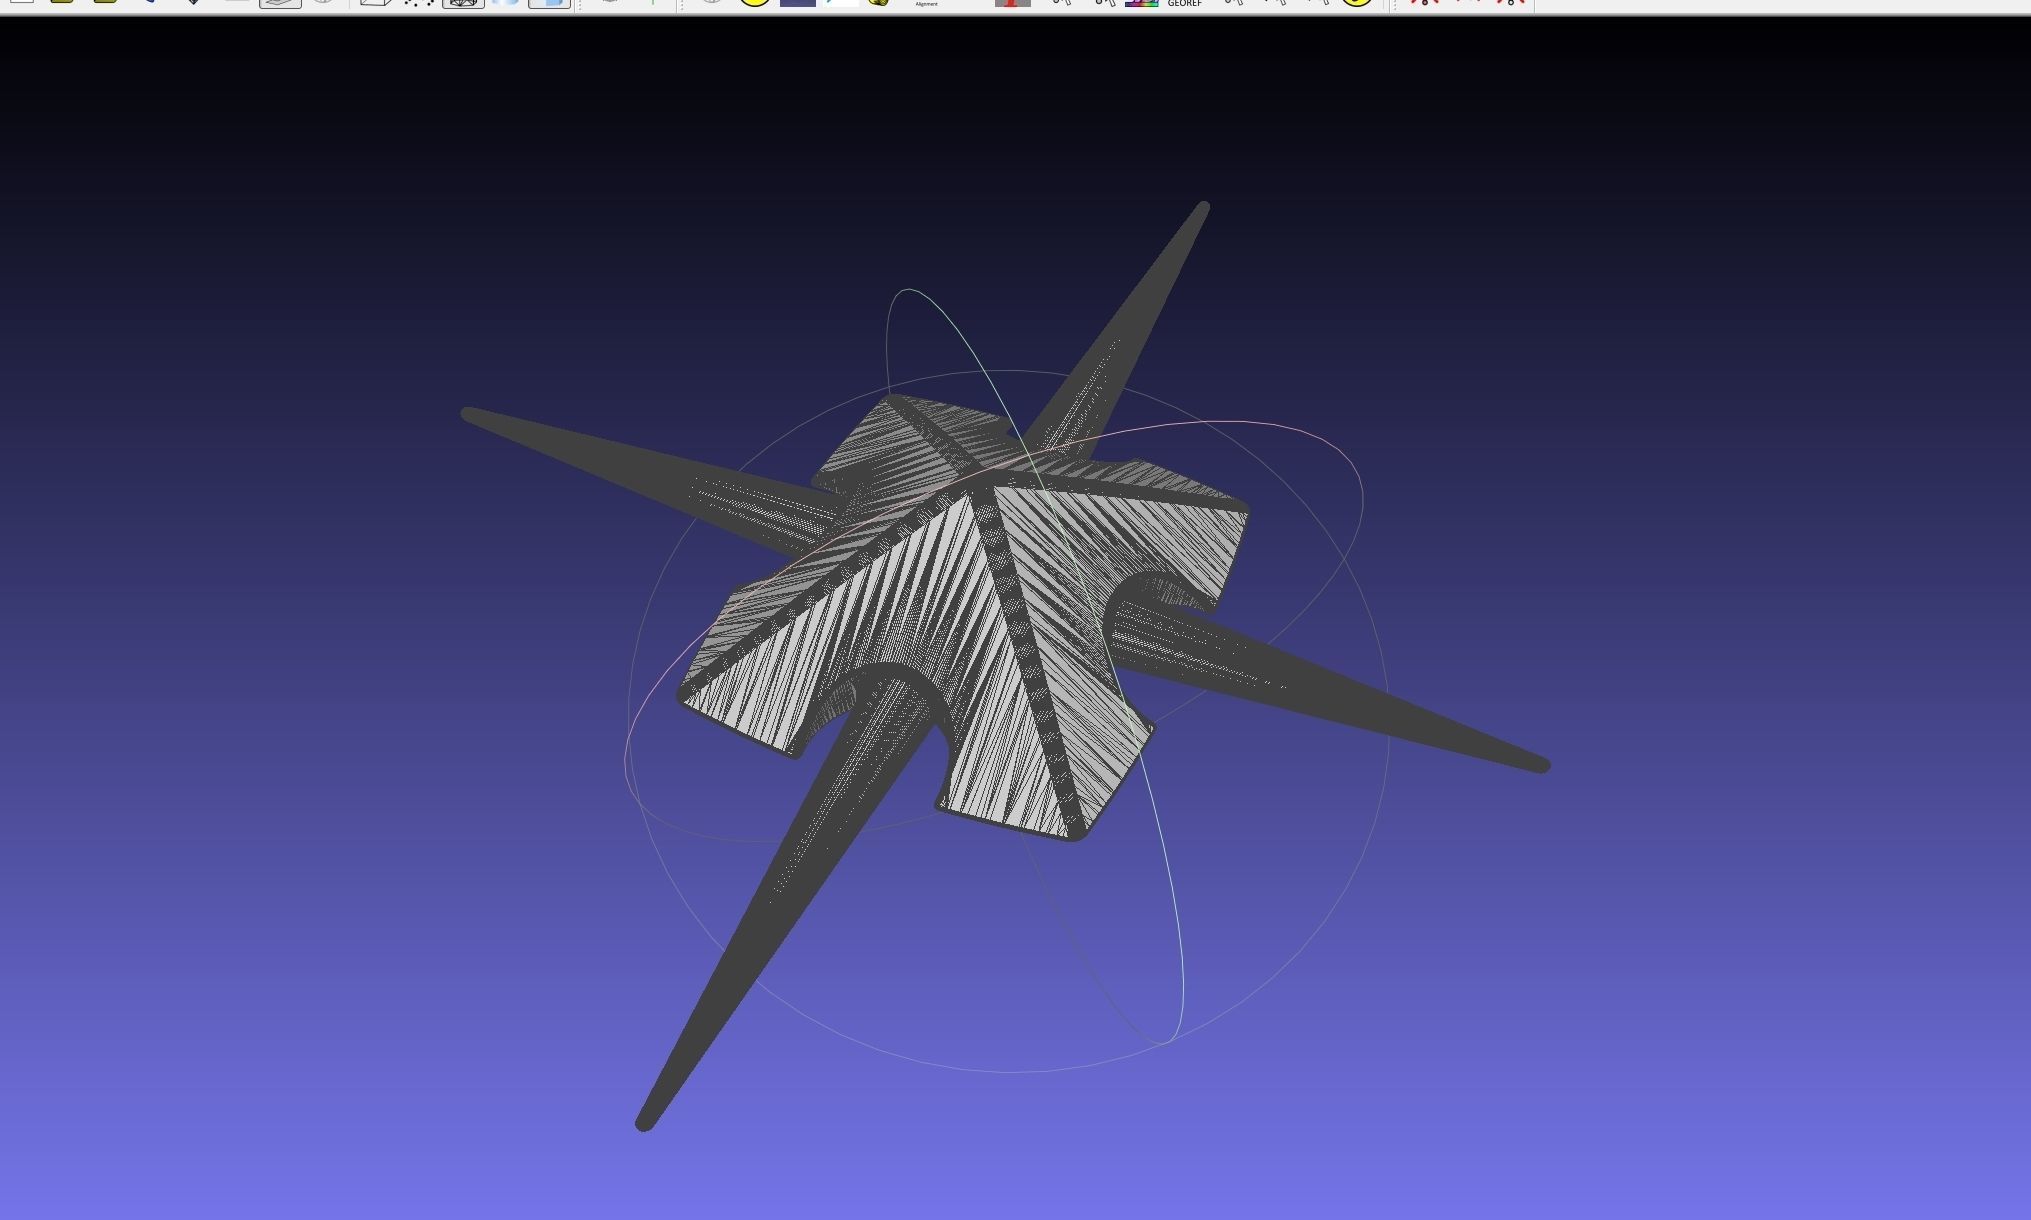Click the tip of the bottom-left spike
2031x1220 pixels.
click(x=644, y=1124)
